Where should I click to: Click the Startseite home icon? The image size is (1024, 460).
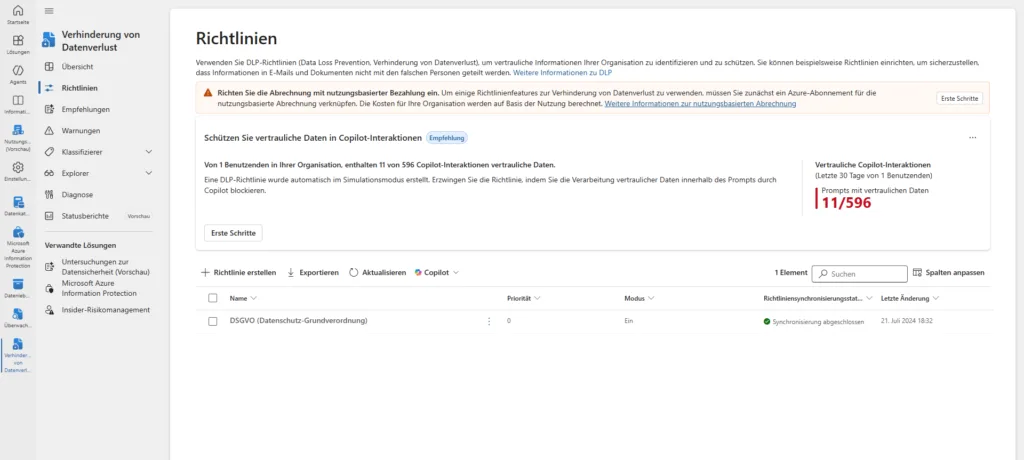point(17,11)
